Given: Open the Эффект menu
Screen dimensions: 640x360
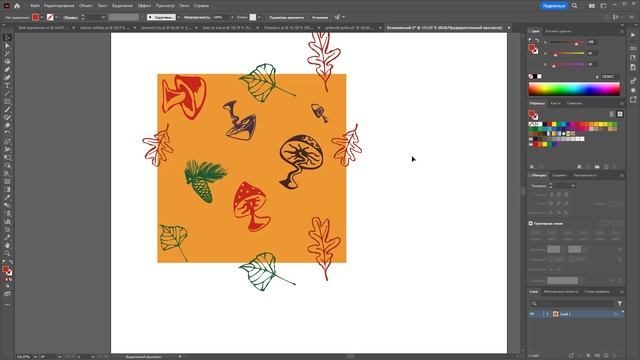Looking at the screenshot, I should click(x=144, y=6).
